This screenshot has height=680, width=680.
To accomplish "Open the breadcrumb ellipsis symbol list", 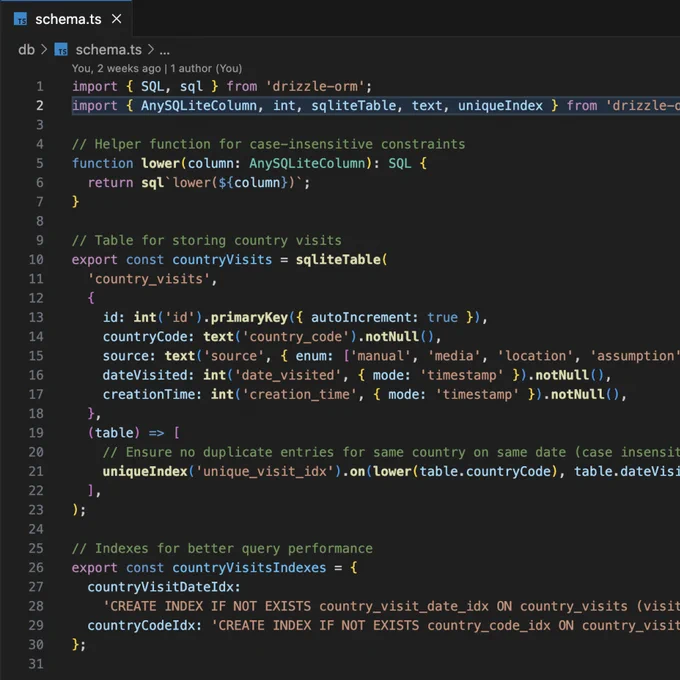I will [x=164, y=50].
